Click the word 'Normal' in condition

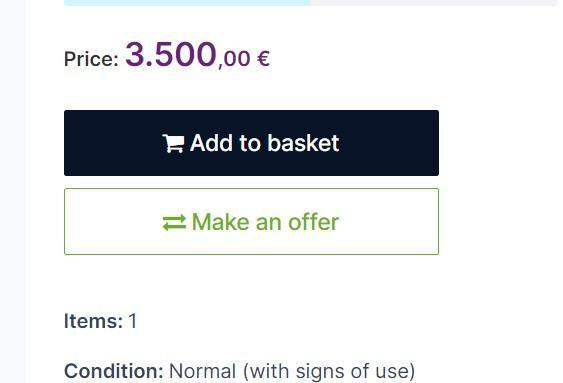203,371
